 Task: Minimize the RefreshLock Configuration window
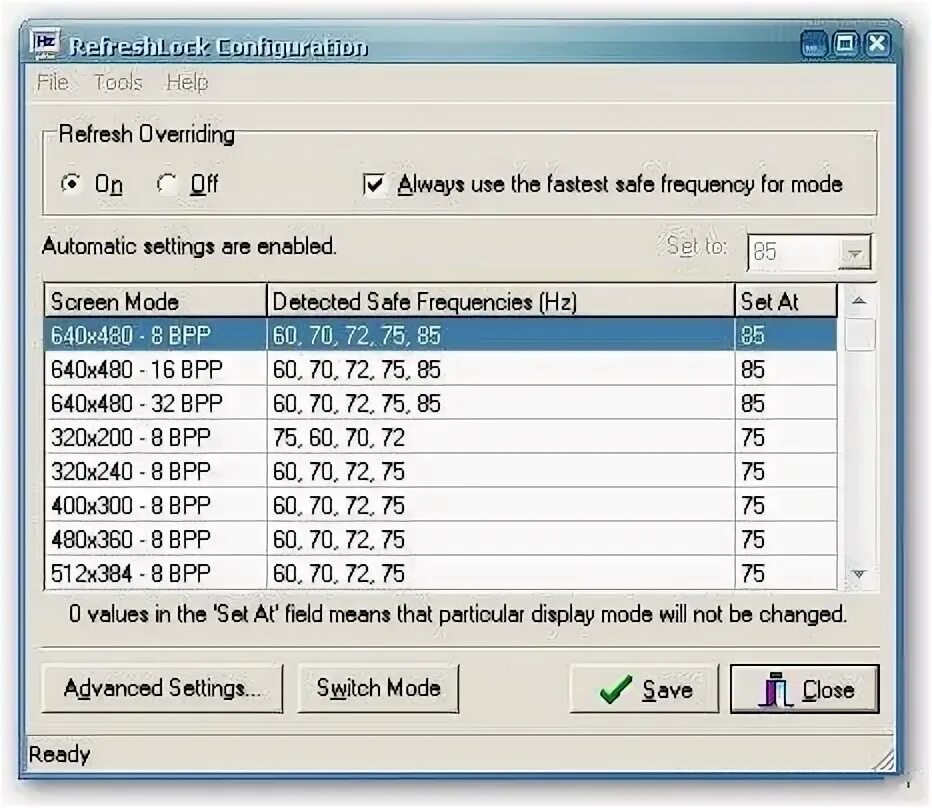814,45
